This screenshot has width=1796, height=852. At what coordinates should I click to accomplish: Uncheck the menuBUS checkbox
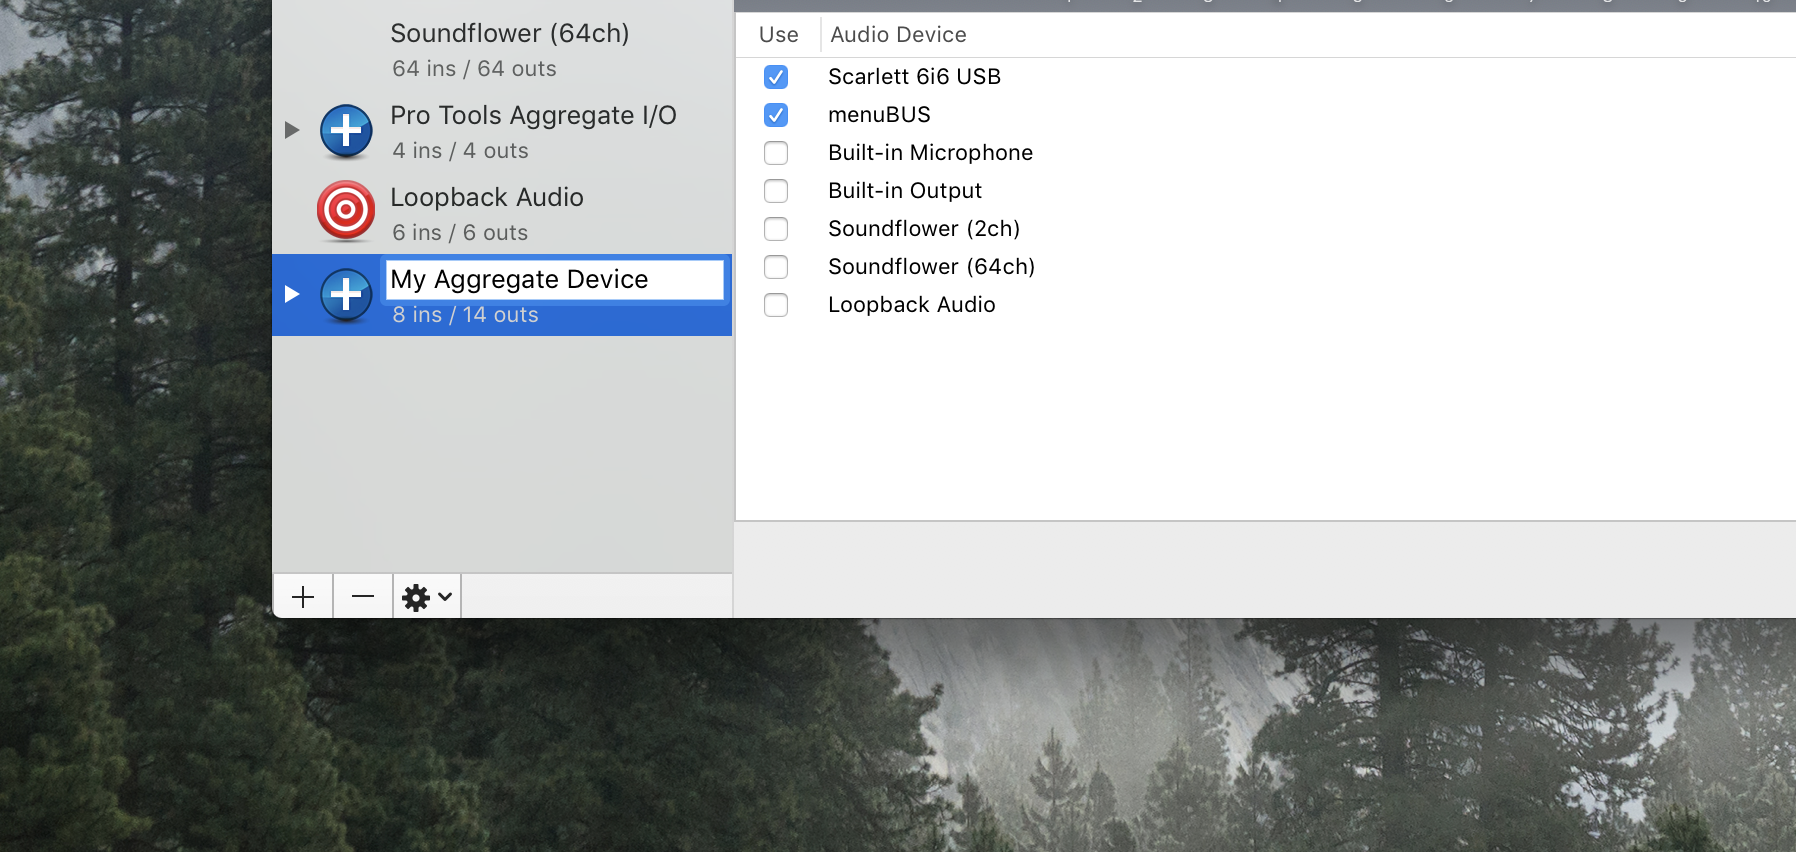[x=776, y=115]
